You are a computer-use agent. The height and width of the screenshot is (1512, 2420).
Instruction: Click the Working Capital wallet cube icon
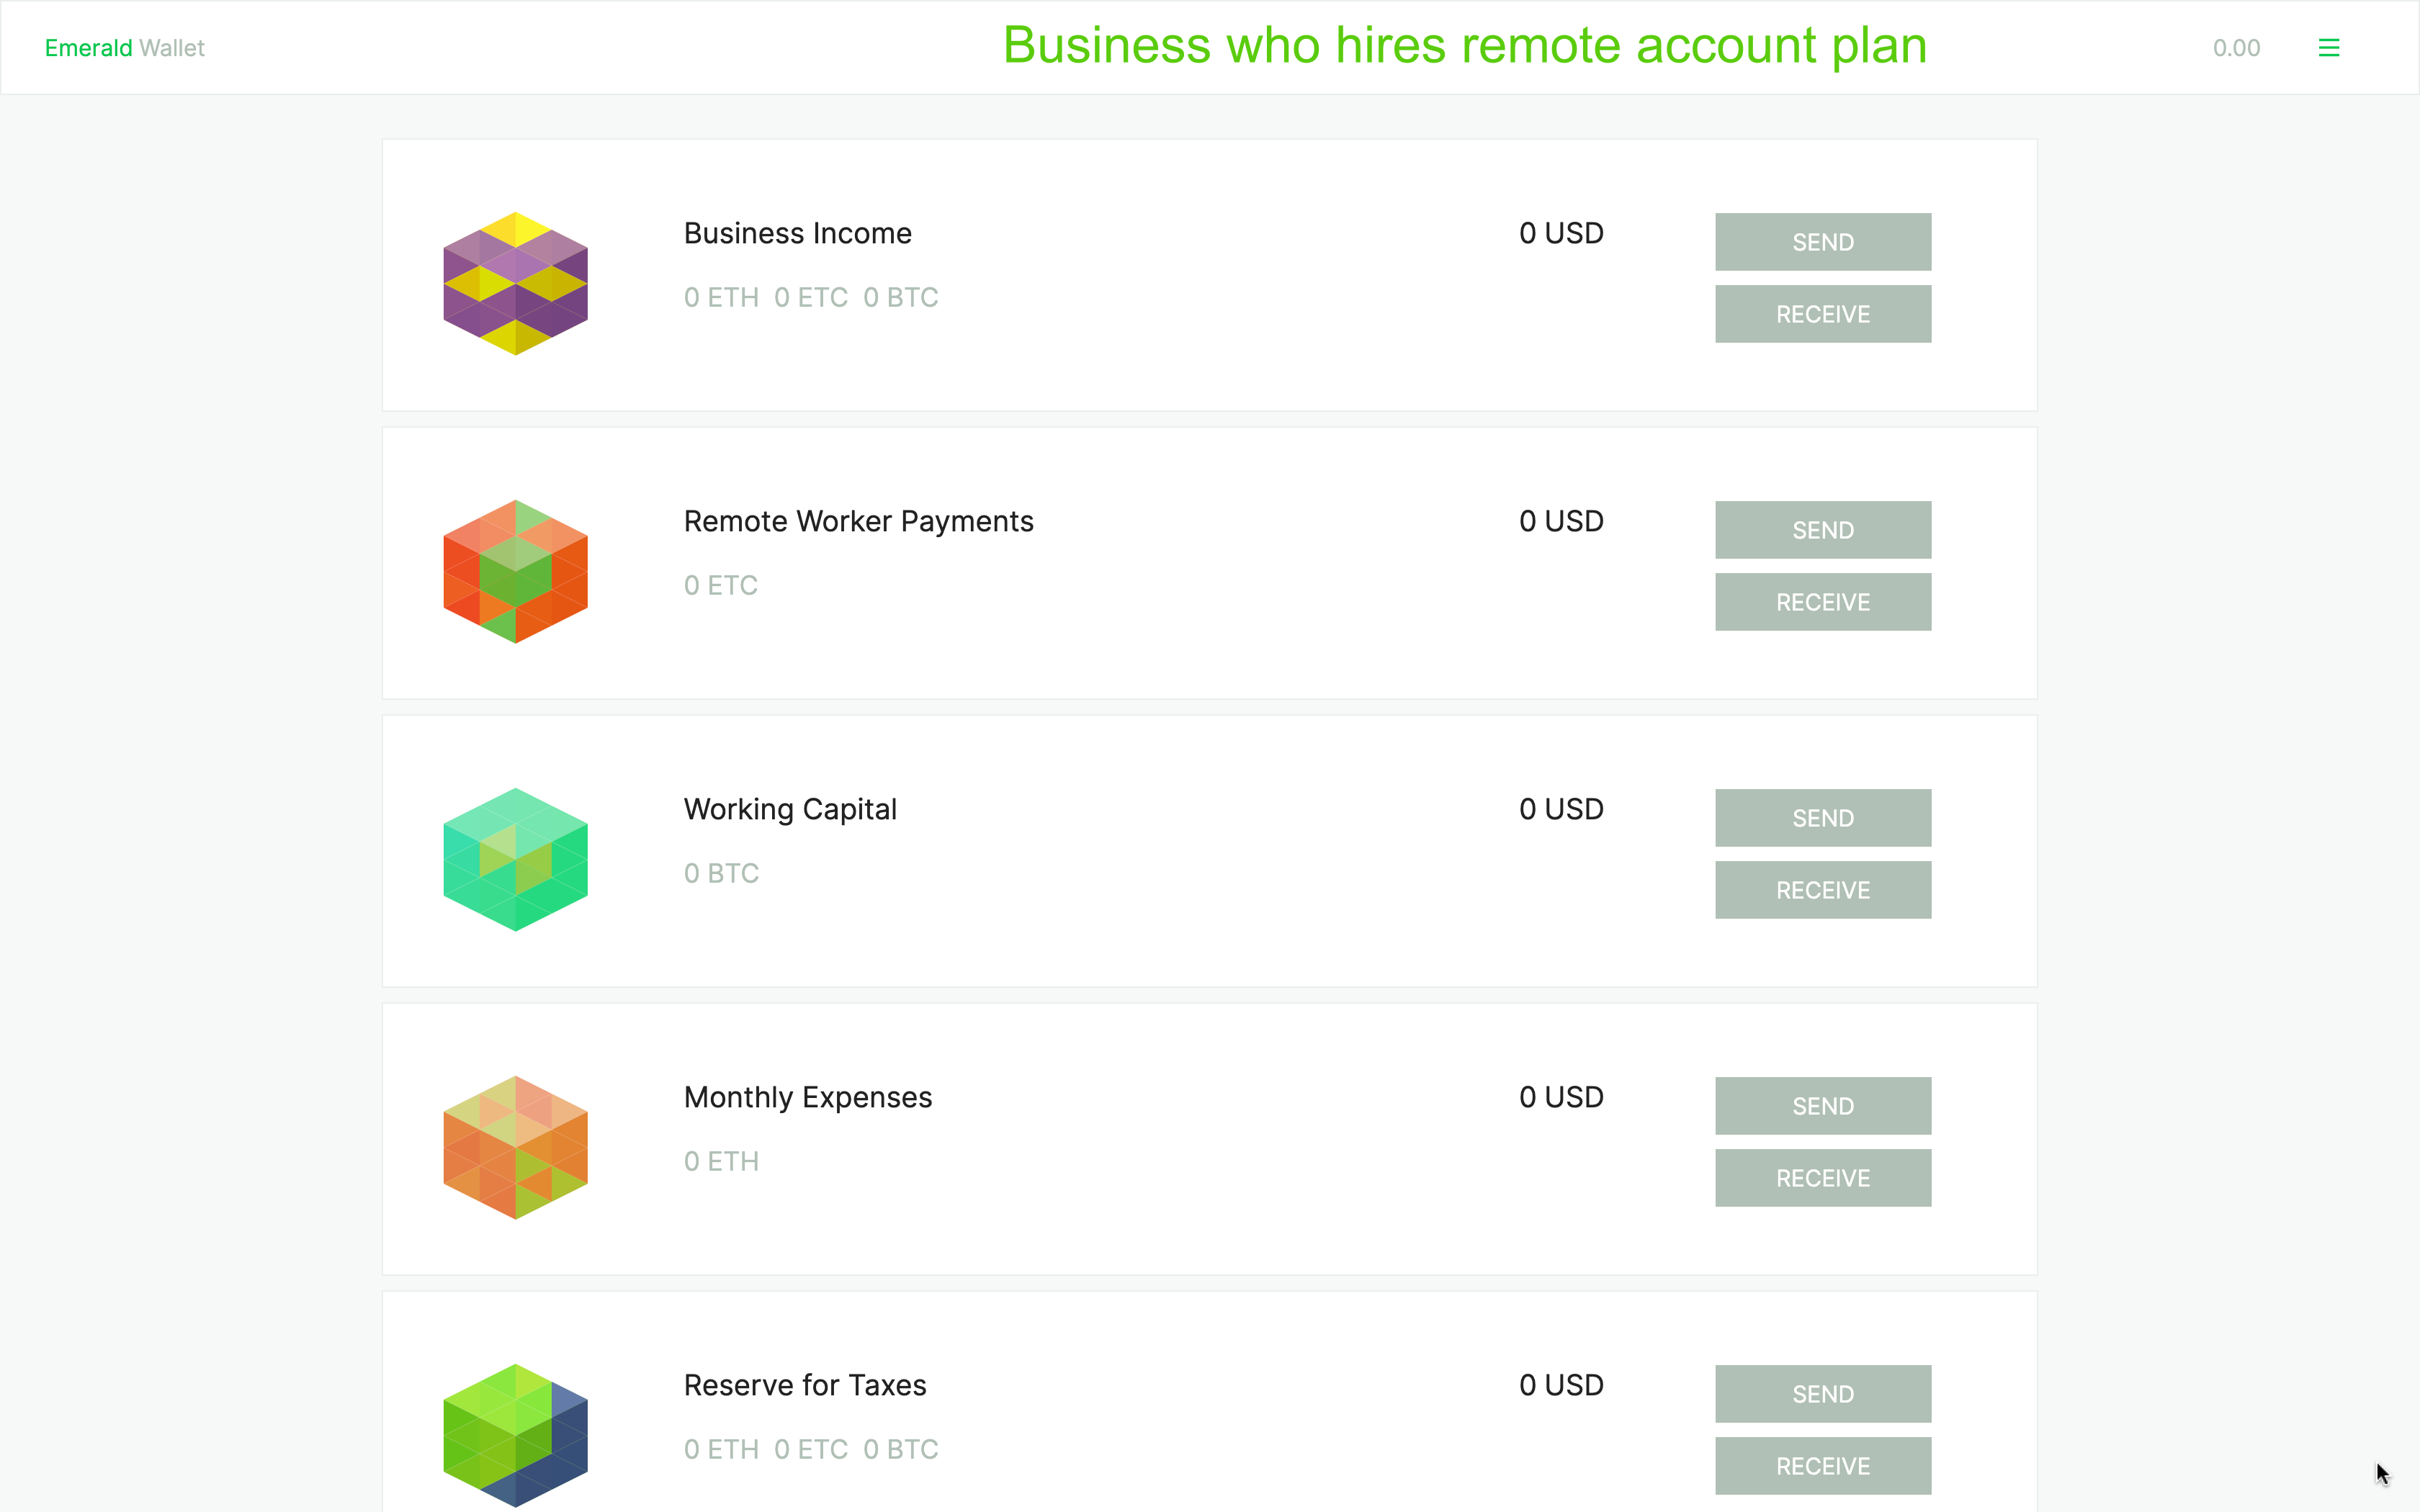pos(515,859)
